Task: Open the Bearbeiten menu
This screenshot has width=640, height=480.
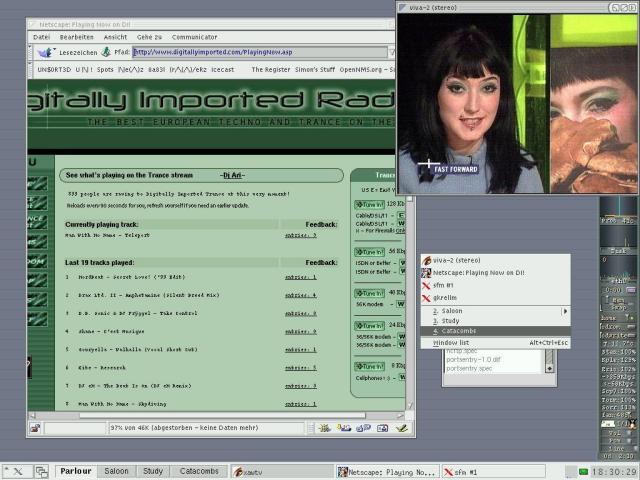Action: coord(77,37)
